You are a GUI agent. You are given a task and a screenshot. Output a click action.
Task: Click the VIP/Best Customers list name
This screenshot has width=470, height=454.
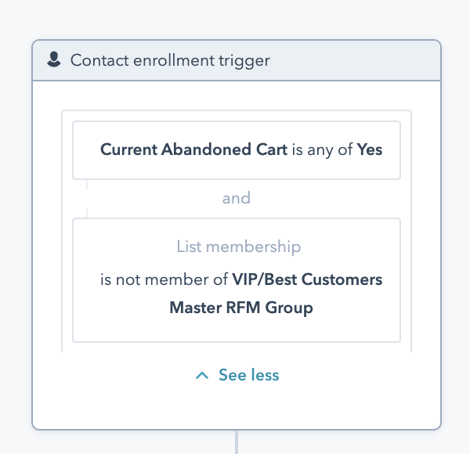click(x=307, y=279)
